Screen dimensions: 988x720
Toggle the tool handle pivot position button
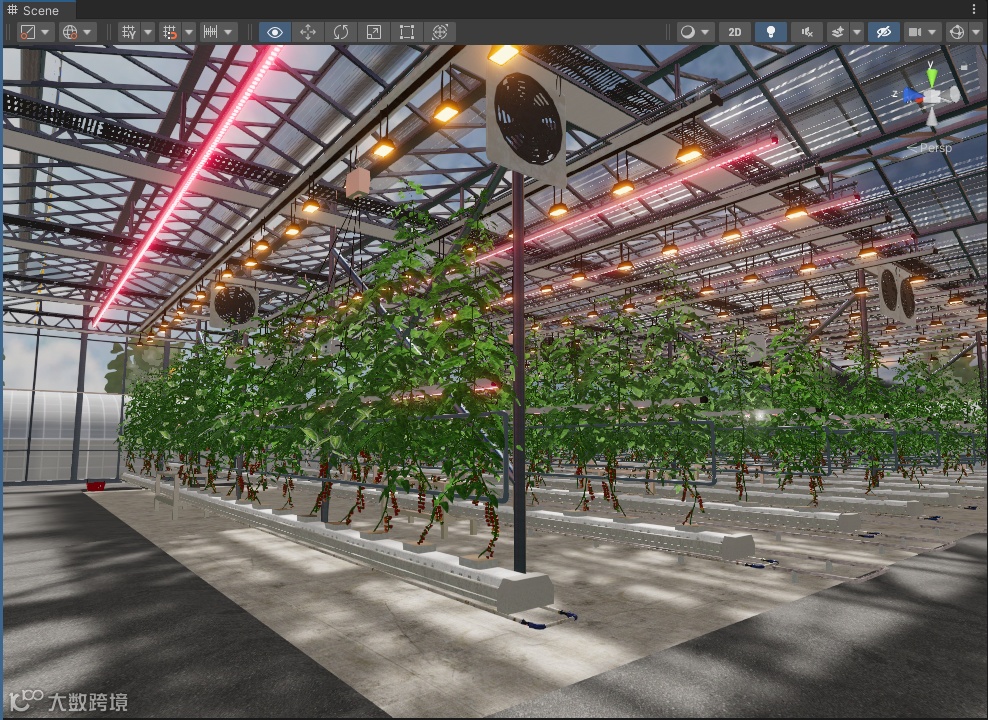pos(28,32)
